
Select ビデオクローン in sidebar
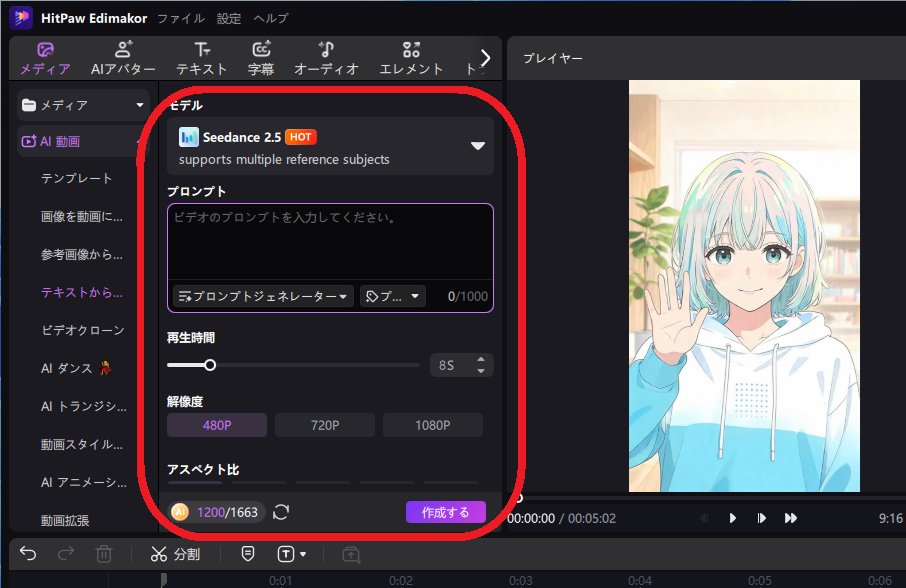[x=83, y=330]
